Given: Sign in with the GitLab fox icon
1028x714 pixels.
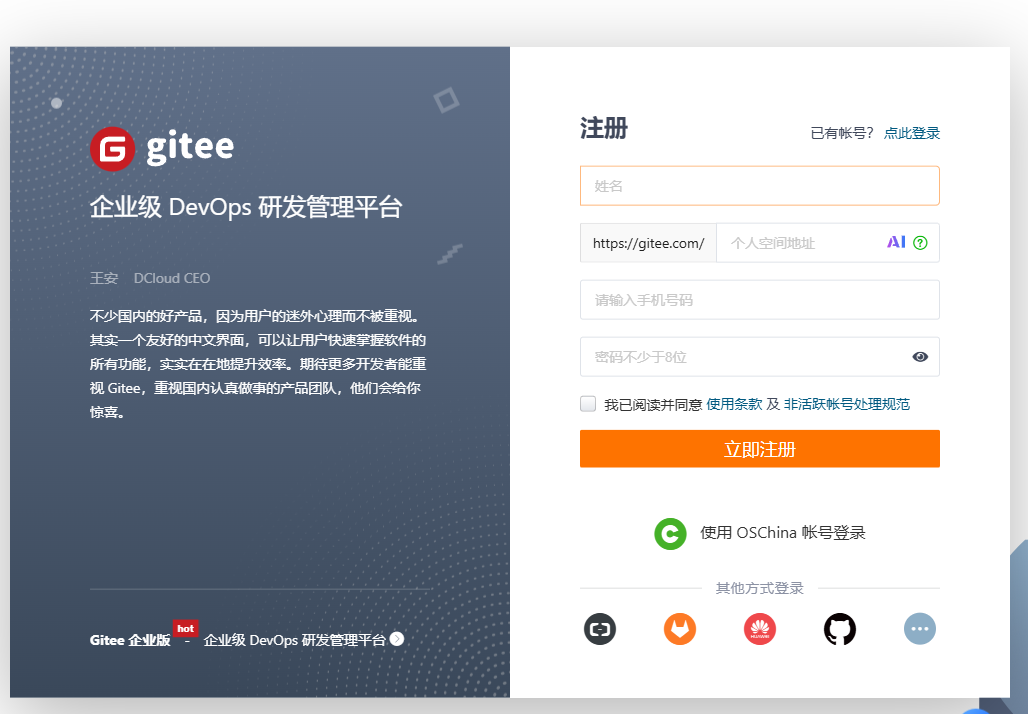Looking at the screenshot, I should point(680,629).
